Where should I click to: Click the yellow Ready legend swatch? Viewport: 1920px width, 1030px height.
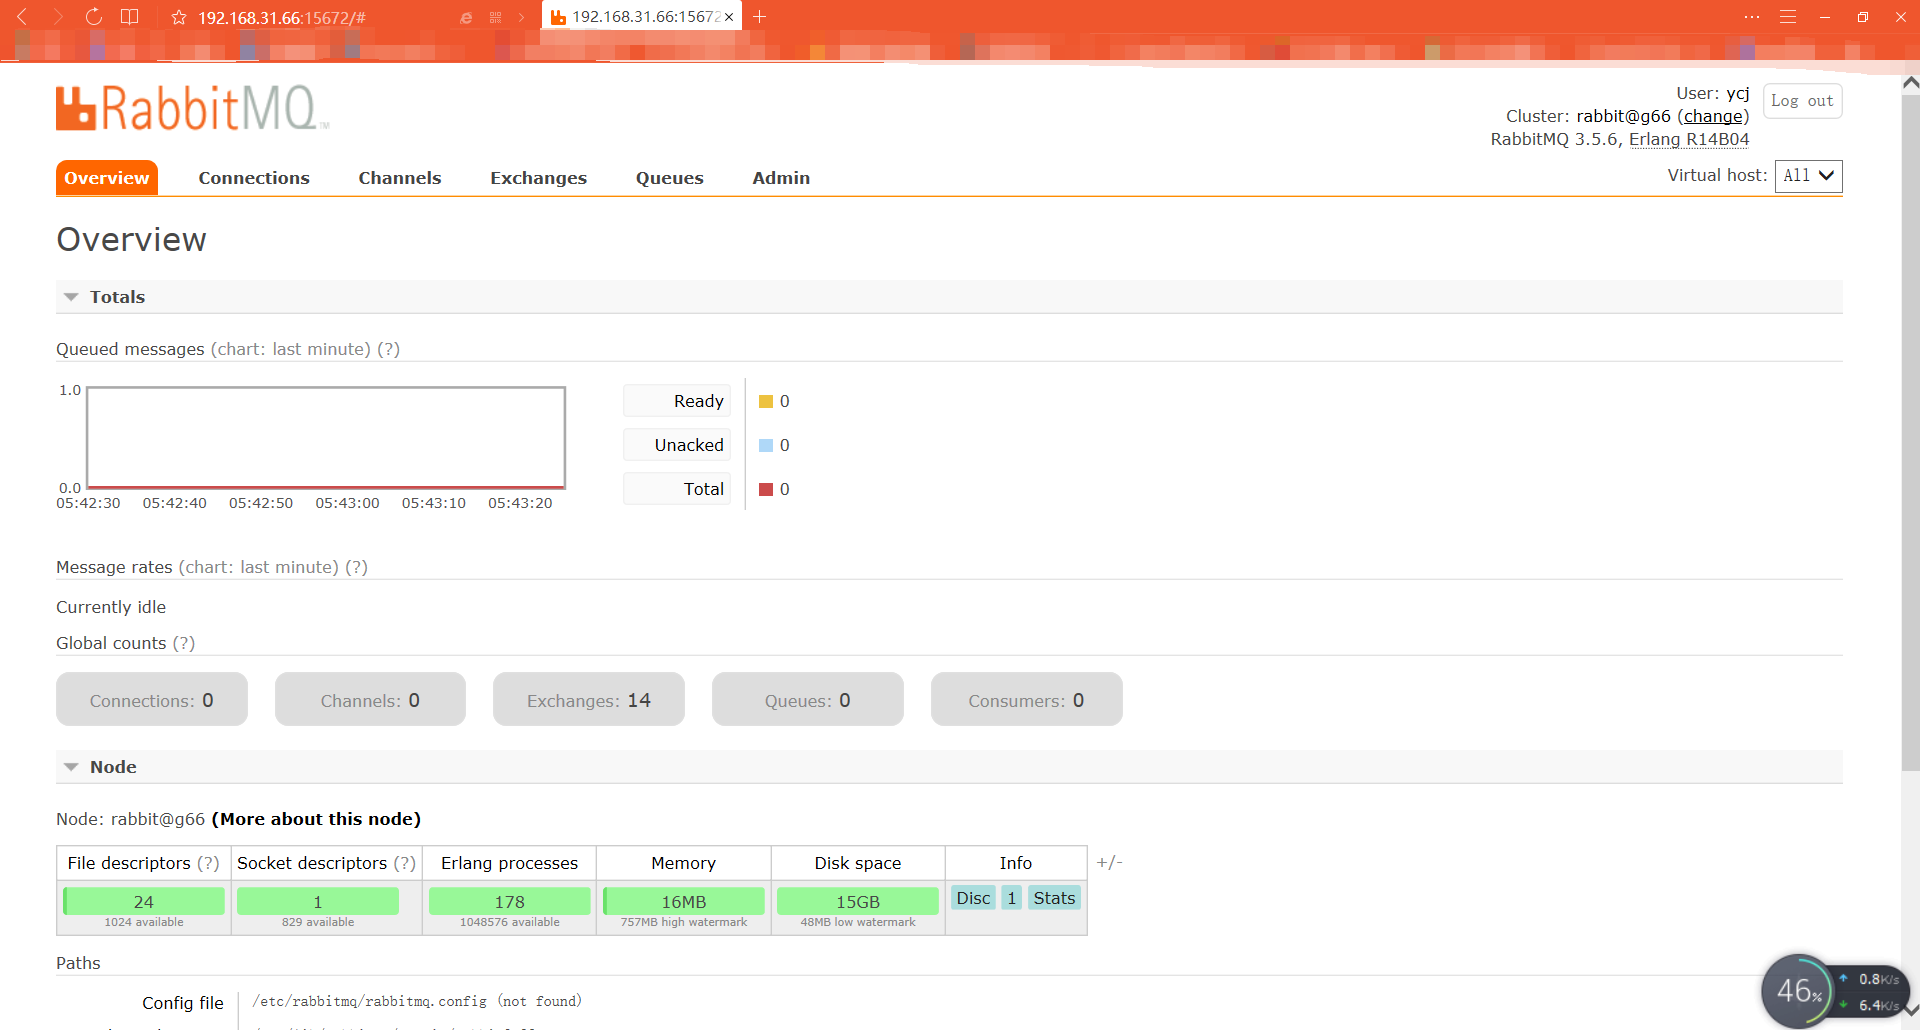pyautogui.click(x=766, y=402)
